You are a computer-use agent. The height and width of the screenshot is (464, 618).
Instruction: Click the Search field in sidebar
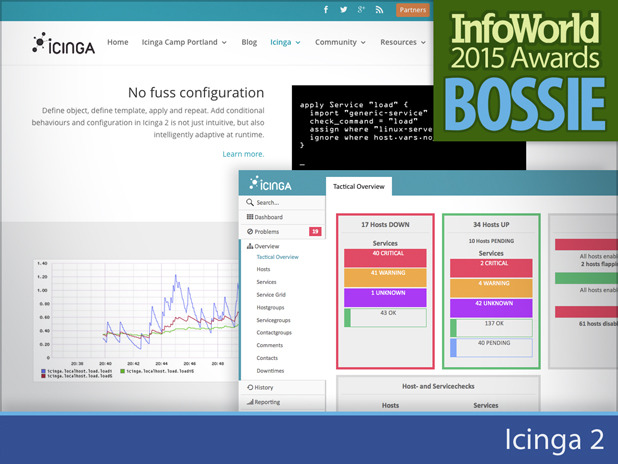282,203
